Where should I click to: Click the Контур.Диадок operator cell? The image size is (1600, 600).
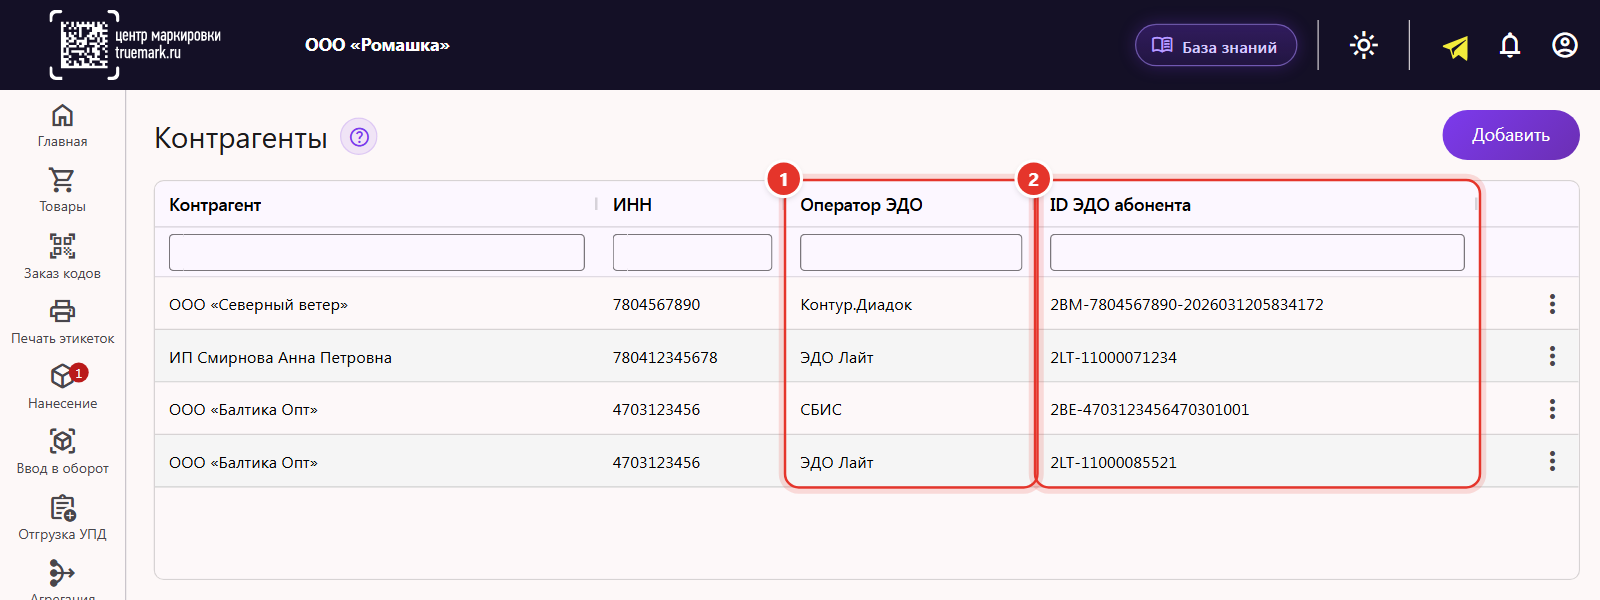tap(856, 305)
